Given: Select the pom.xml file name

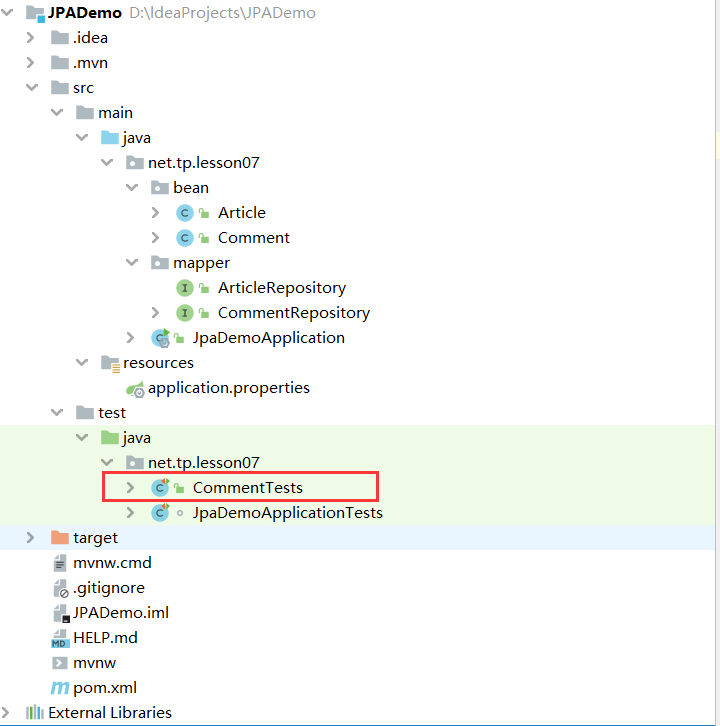Looking at the screenshot, I should click(105, 688).
